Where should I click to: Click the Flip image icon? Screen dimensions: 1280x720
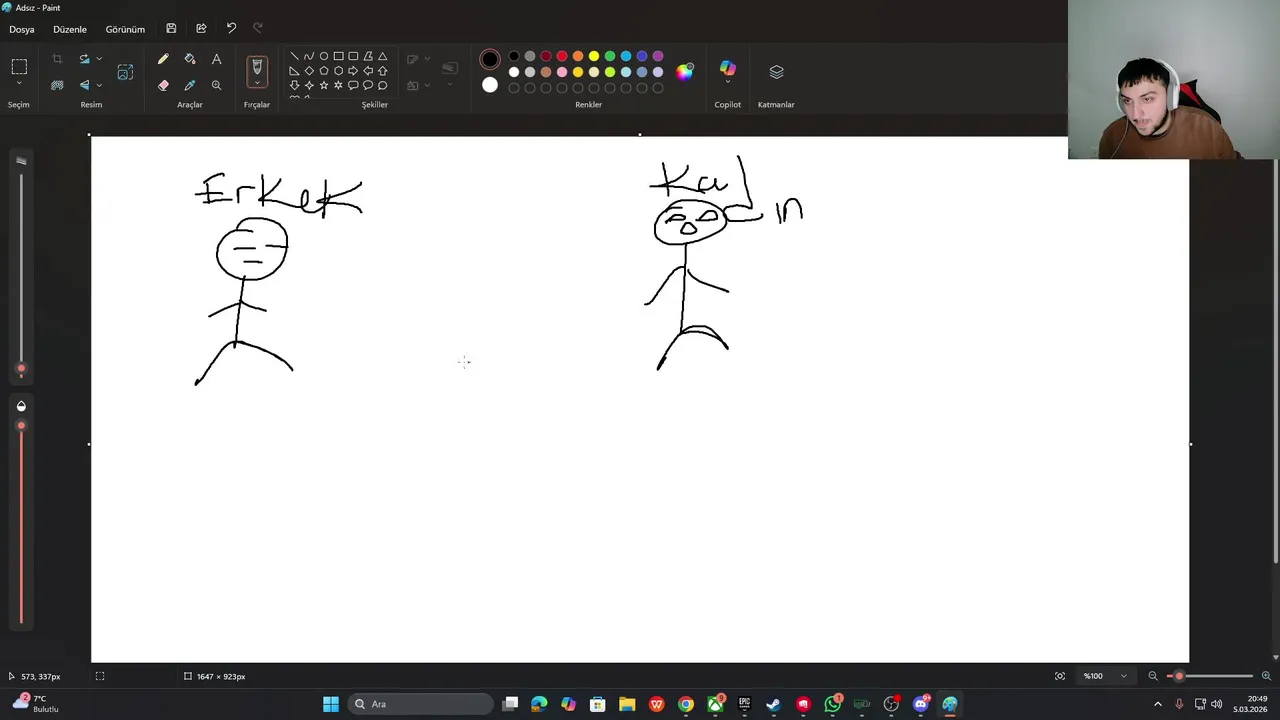[84, 86]
